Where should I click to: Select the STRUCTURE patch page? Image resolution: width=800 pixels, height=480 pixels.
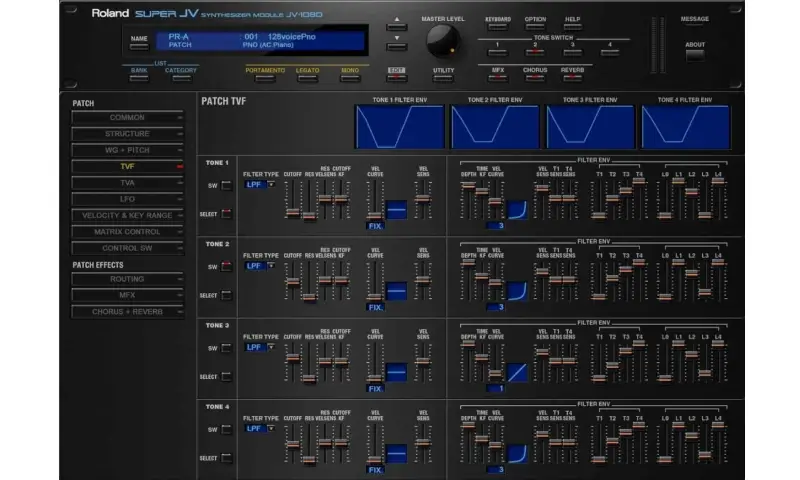127,134
